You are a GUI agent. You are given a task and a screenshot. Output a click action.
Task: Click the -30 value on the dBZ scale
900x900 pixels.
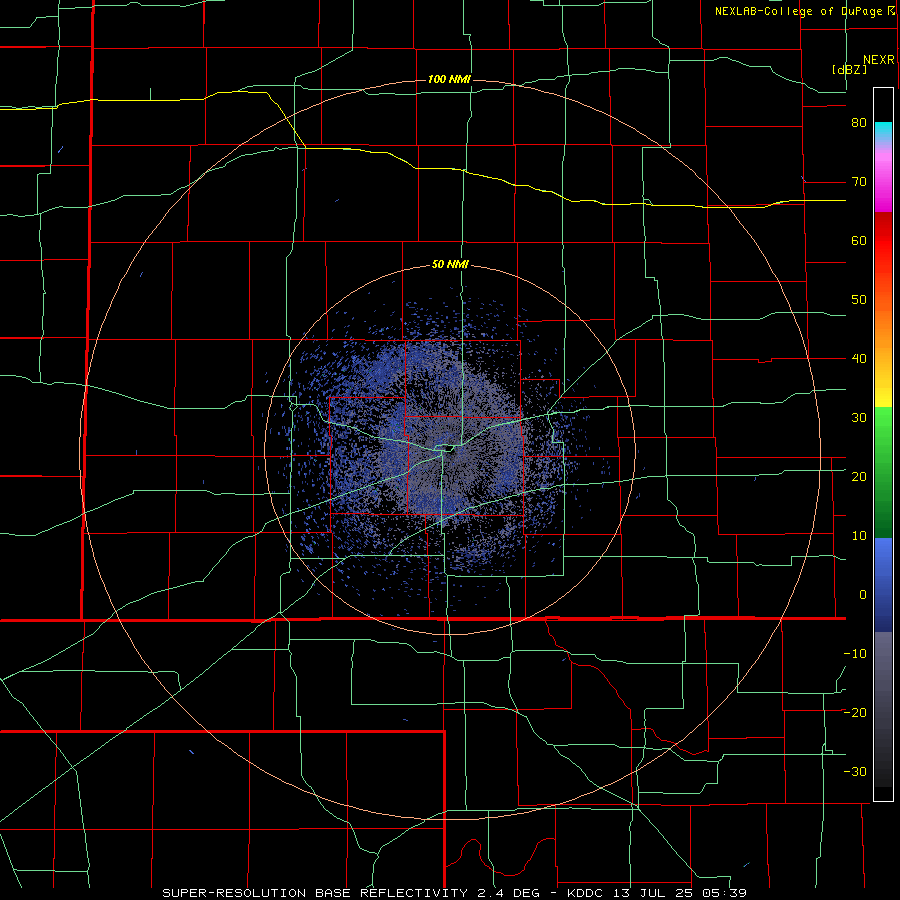tap(855, 772)
